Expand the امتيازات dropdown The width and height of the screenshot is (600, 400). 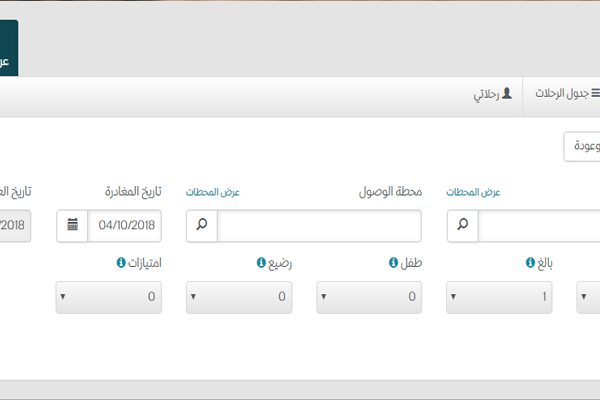[x=109, y=297]
